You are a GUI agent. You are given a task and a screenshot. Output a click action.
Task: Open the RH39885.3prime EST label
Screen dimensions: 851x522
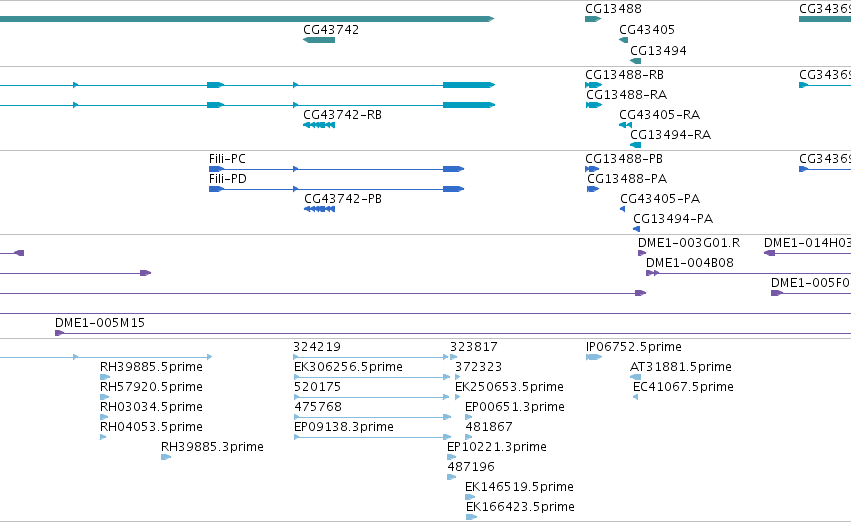[212, 447]
